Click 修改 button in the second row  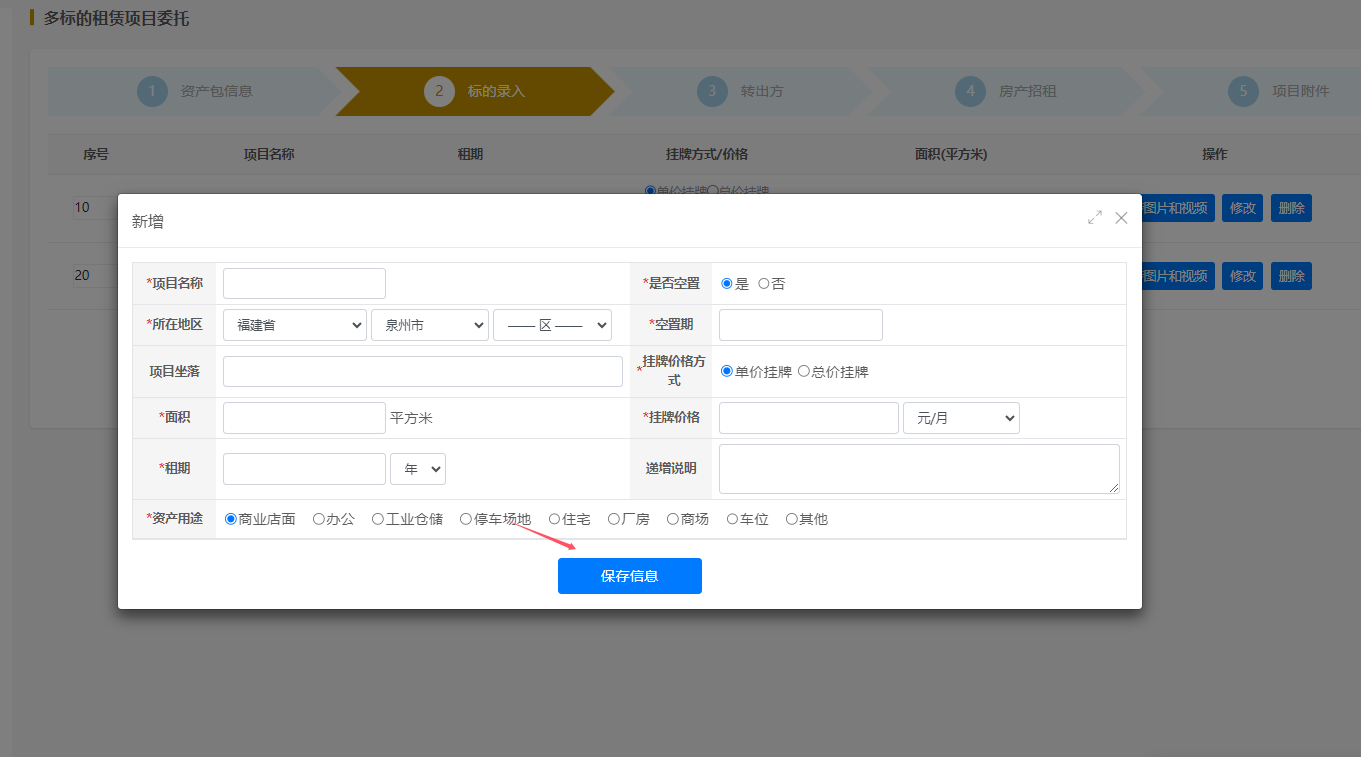(1243, 276)
